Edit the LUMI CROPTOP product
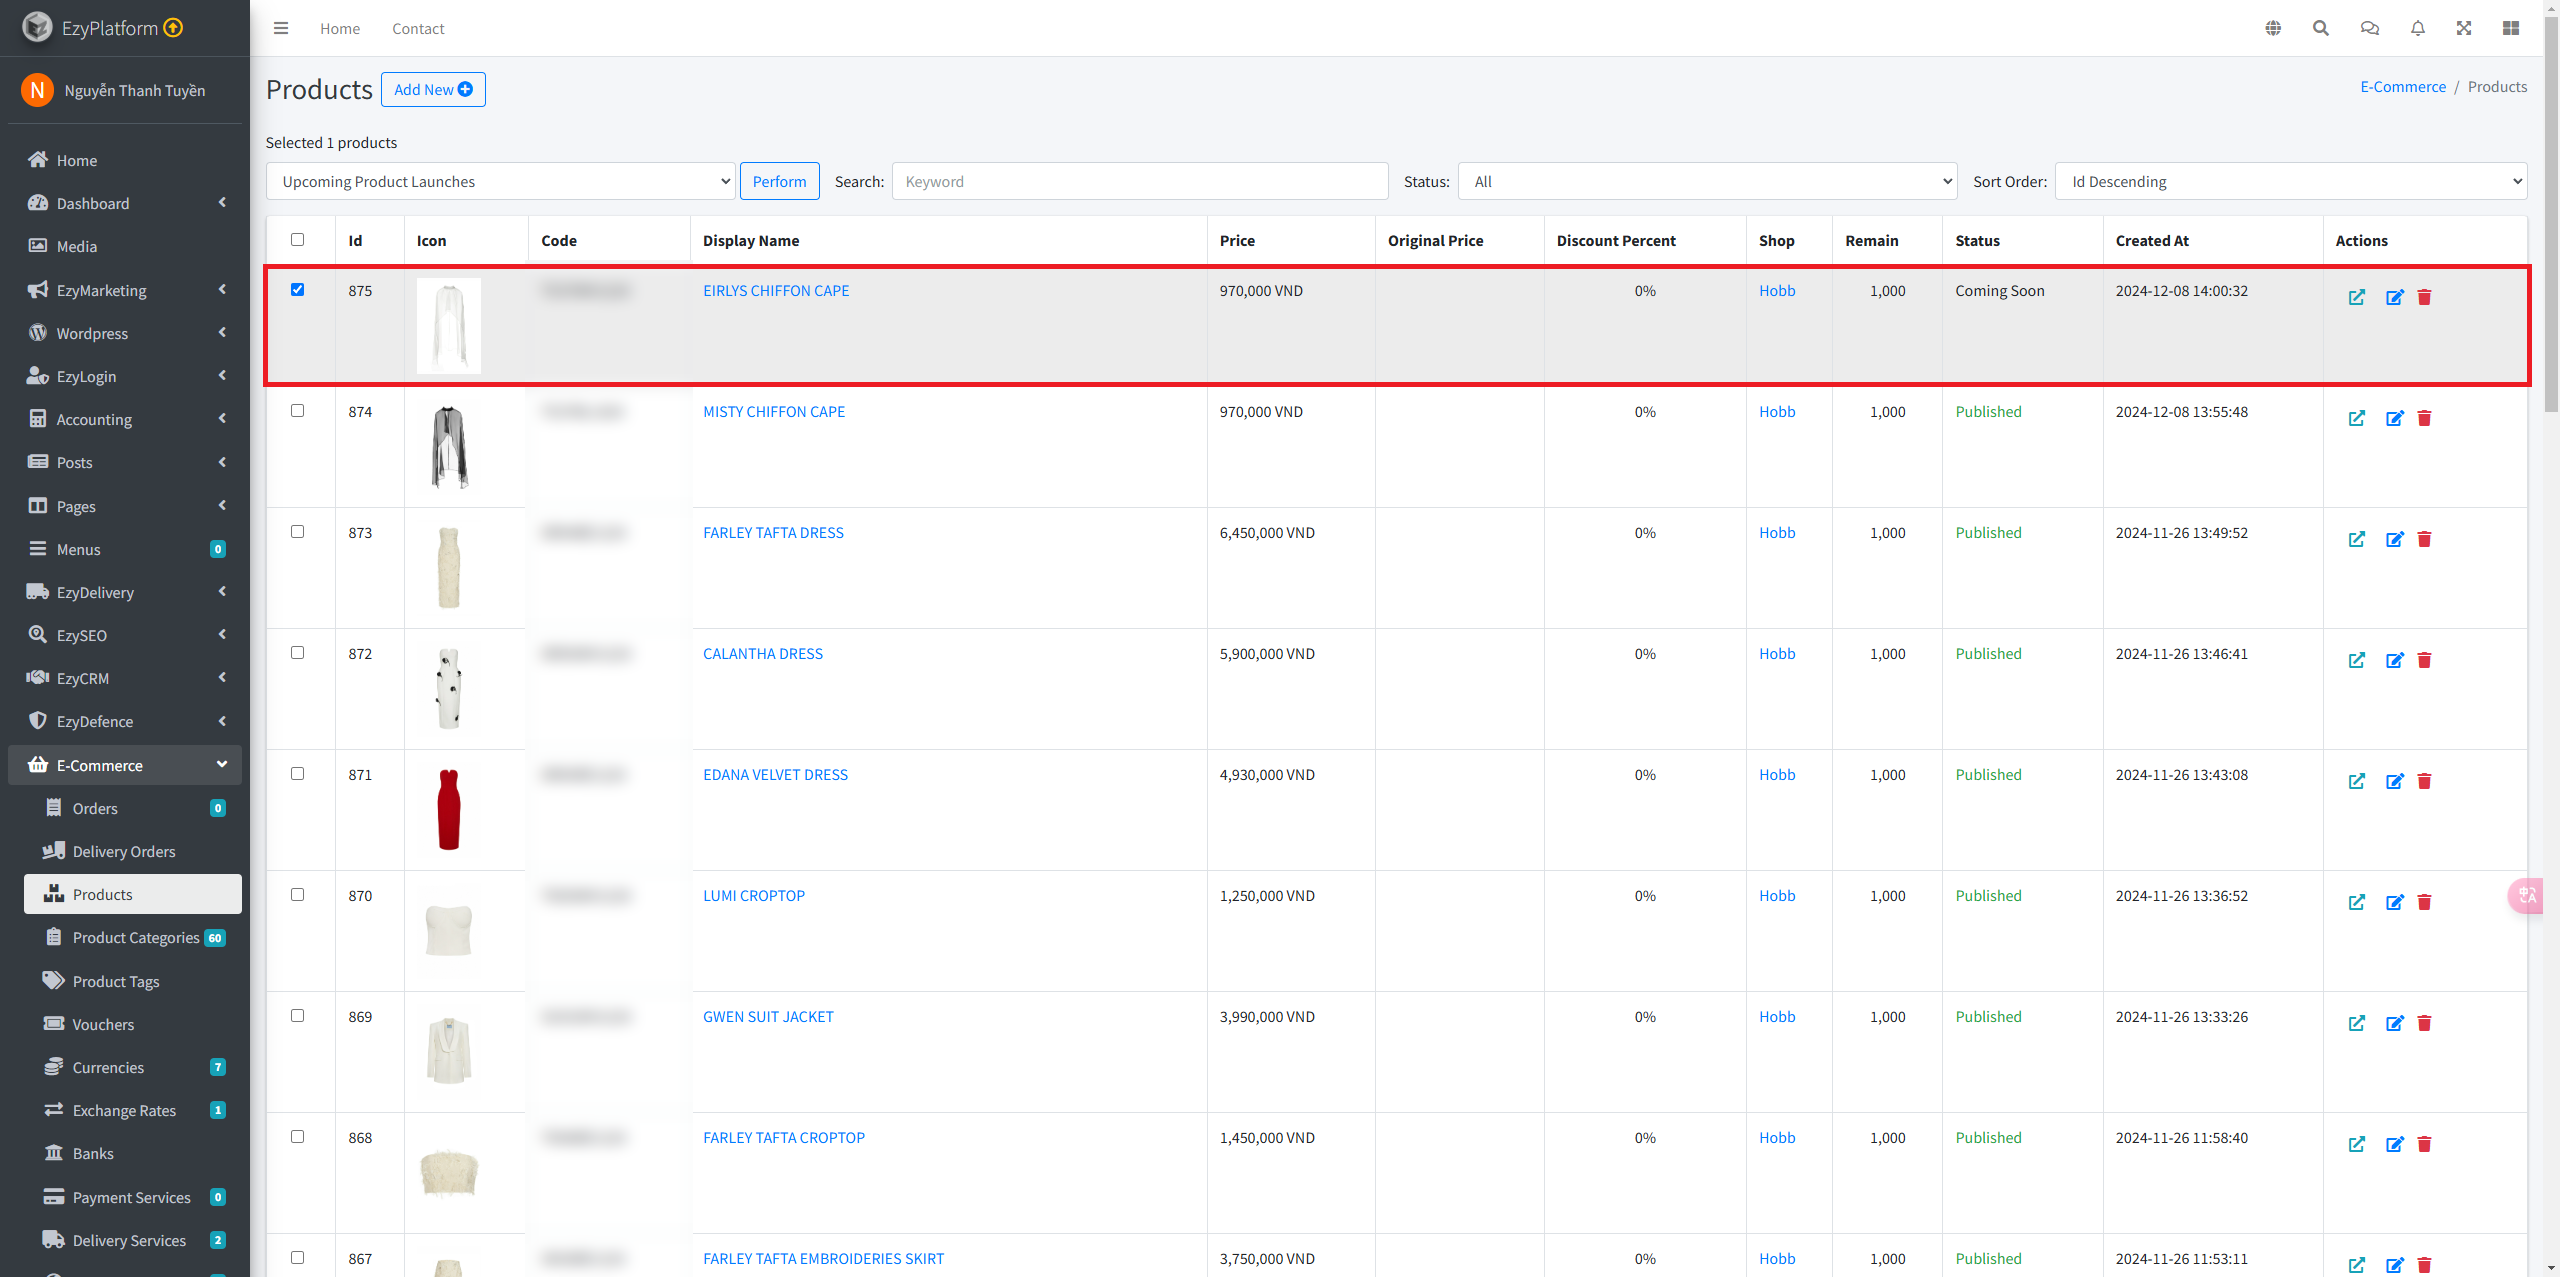Viewport: 2560px width, 1277px height. coord(2395,902)
